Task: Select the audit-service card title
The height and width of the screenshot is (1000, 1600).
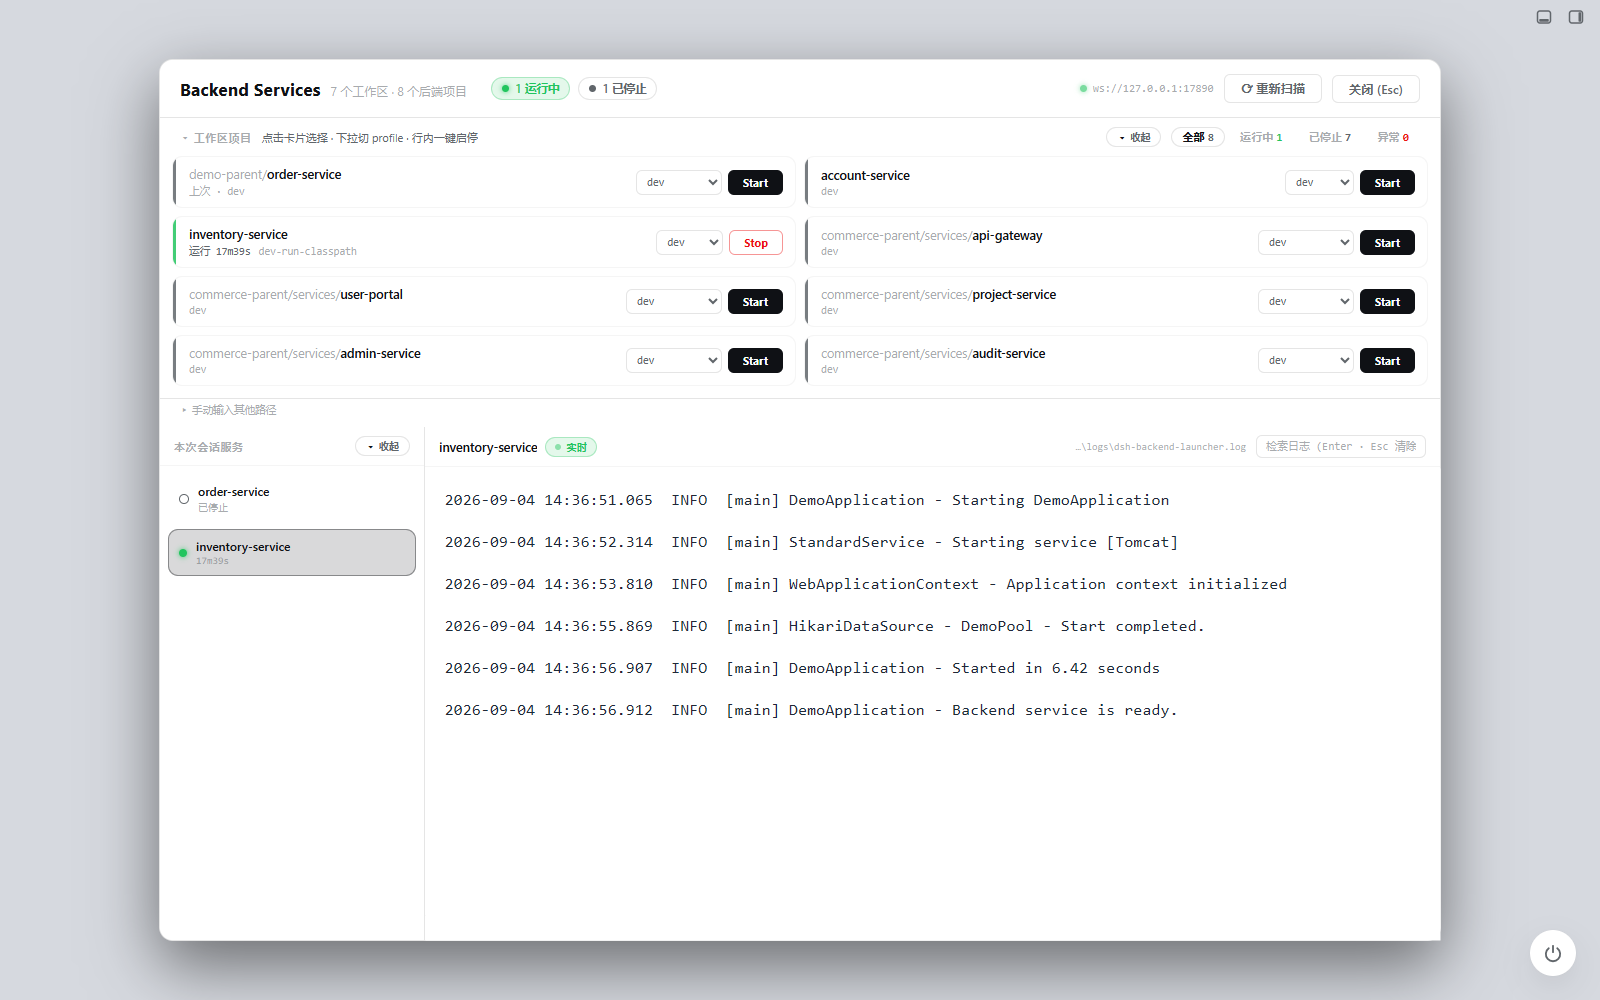Action: 933,354
